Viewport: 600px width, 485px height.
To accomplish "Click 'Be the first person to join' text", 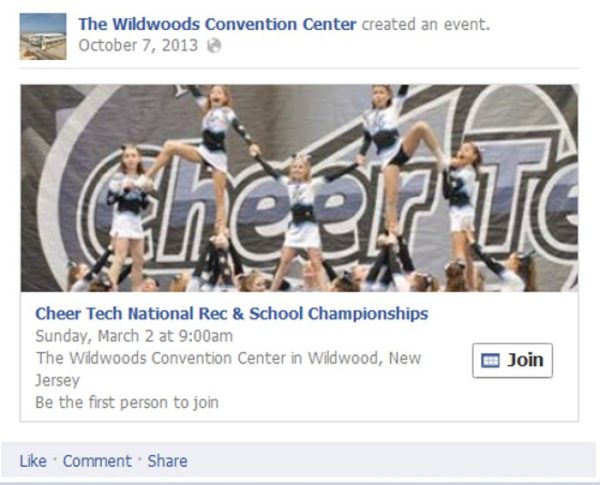I will (x=127, y=403).
